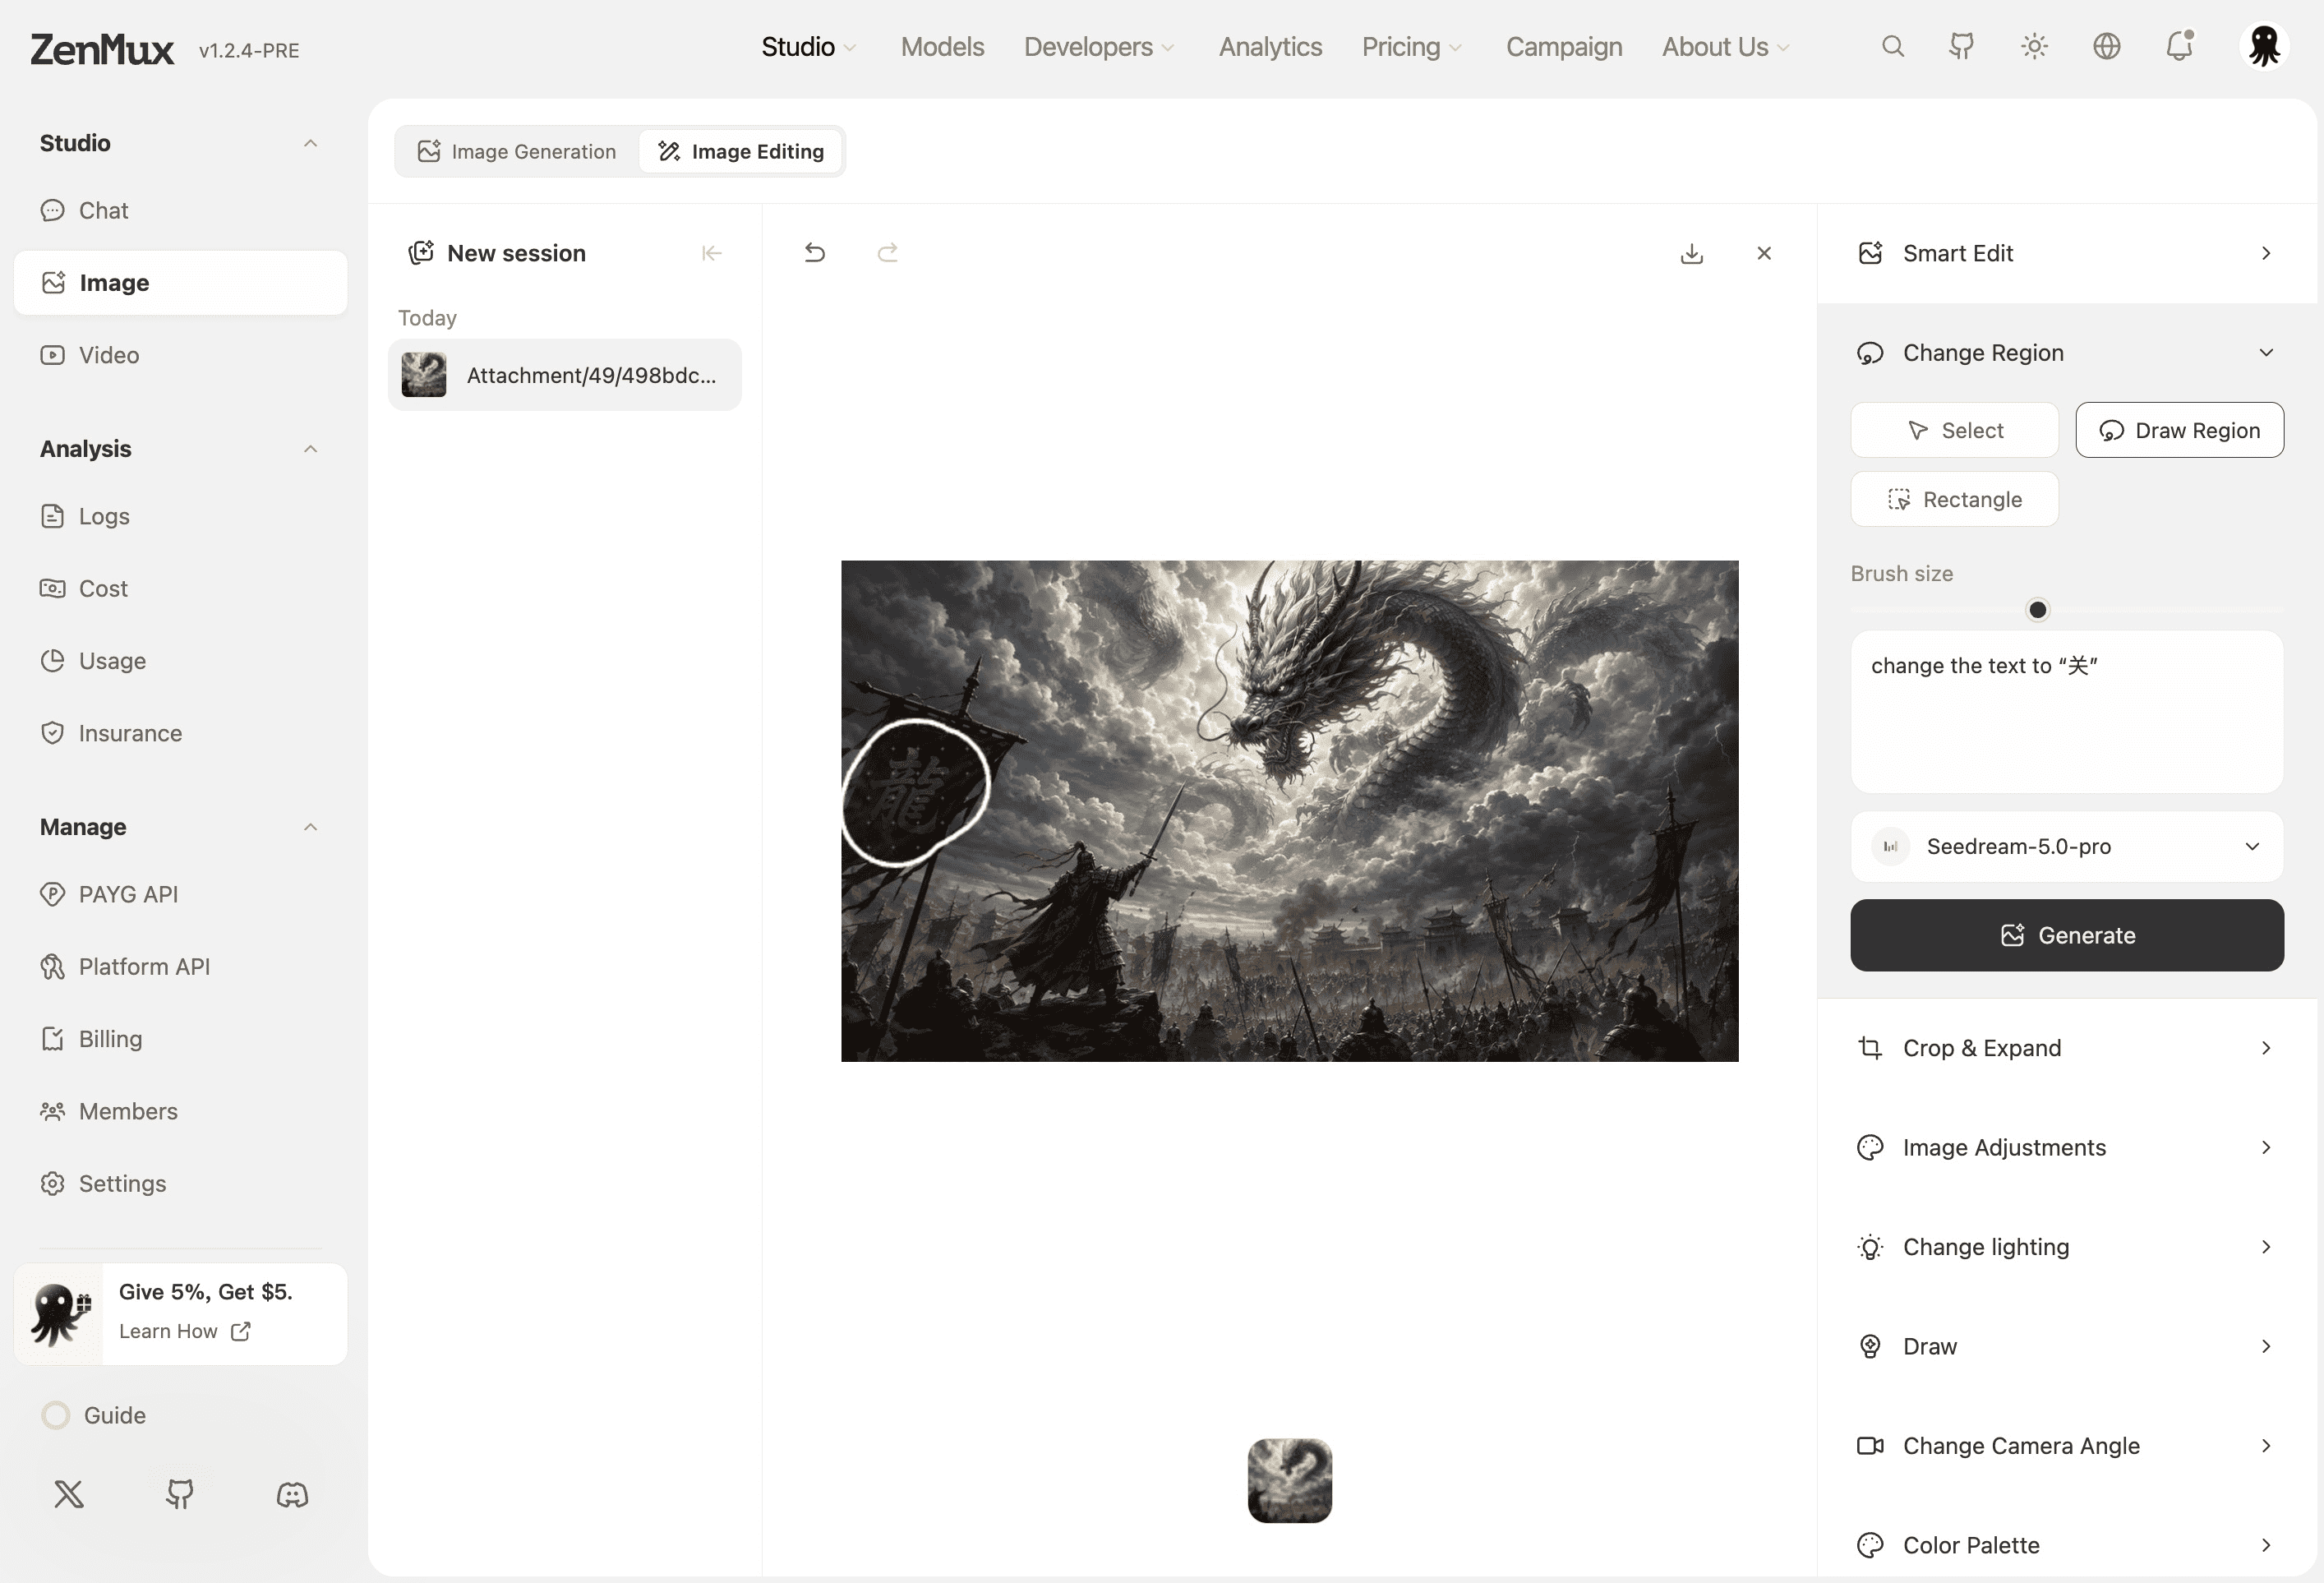Expand Image Adjustments panel

click(2066, 1147)
